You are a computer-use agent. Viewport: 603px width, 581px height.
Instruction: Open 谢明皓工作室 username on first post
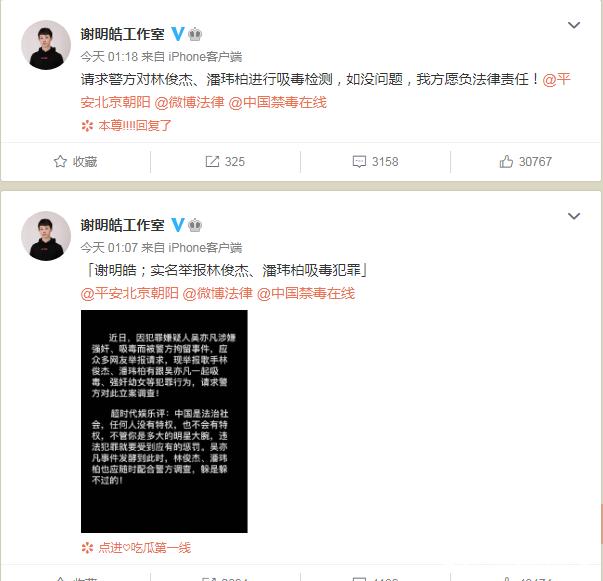122,34
